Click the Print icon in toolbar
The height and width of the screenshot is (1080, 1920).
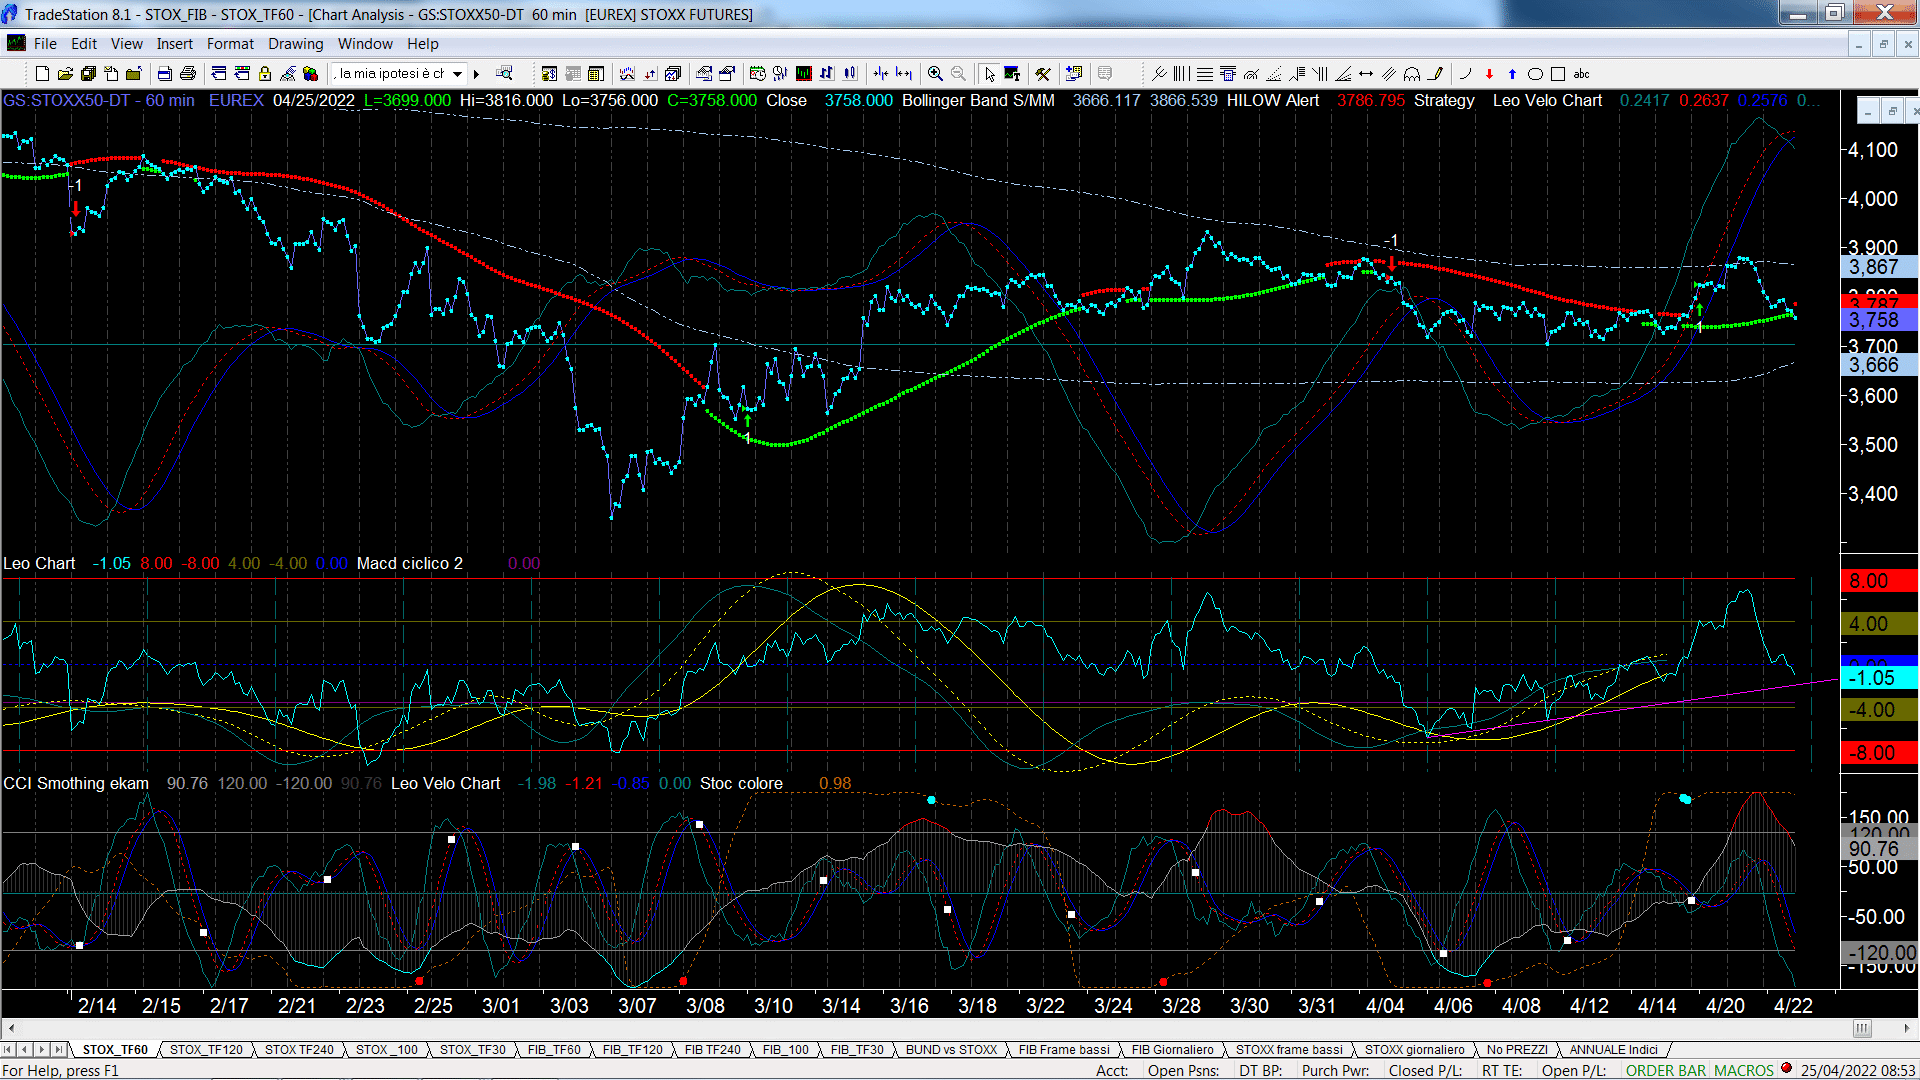coord(187,73)
